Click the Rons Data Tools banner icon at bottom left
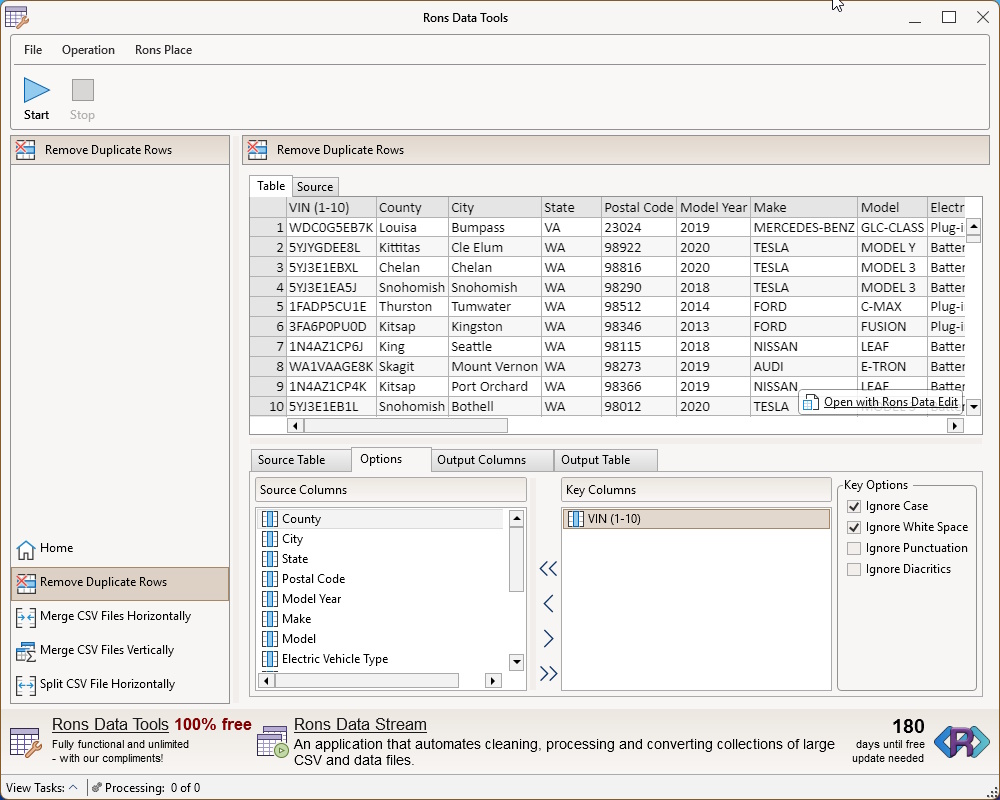The width and height of the screenshot is (1000, 800). (x=26, y=742)
